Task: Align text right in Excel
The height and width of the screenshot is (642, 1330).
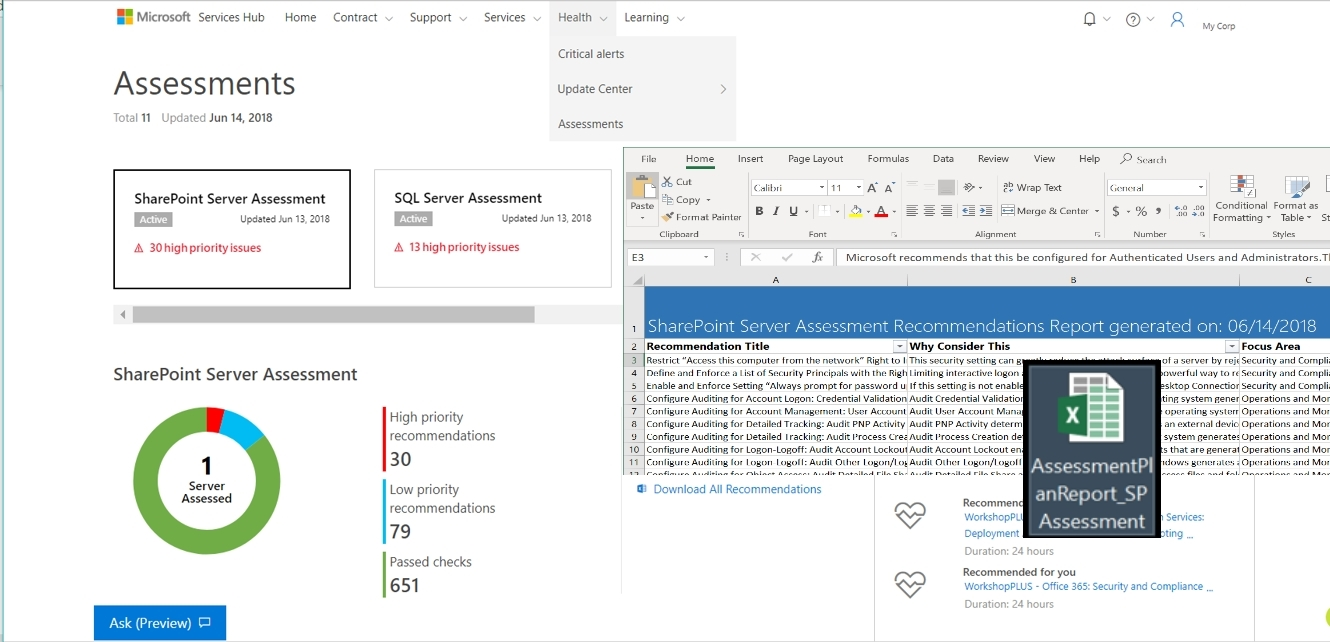Action: pos(946,211)
